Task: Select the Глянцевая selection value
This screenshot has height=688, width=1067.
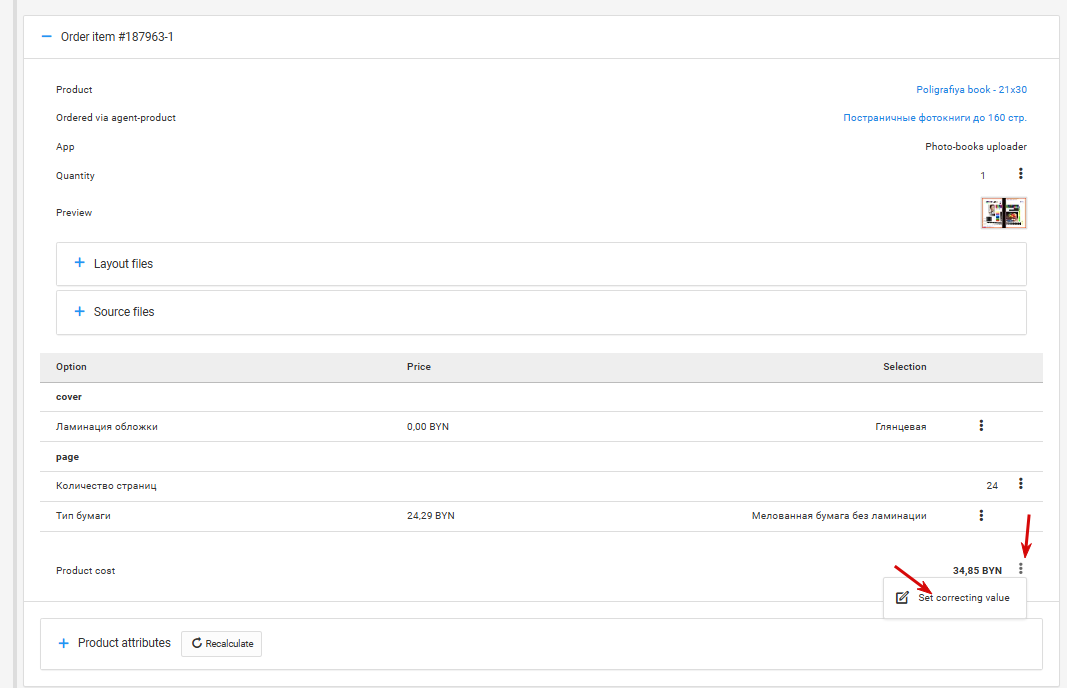Action: coord(900,427)
